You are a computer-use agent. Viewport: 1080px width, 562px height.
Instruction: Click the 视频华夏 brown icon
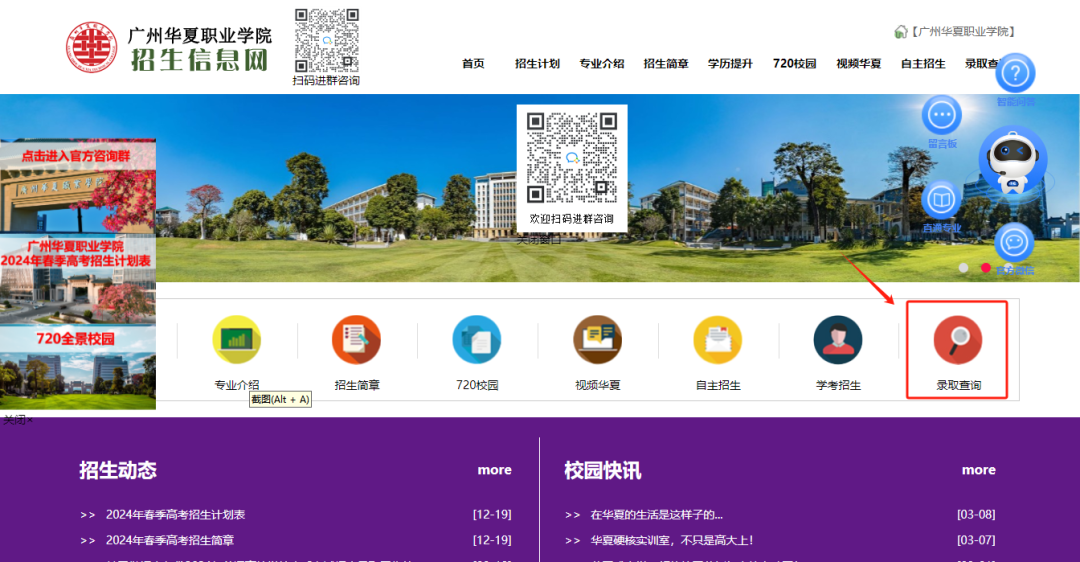(597, 340)
